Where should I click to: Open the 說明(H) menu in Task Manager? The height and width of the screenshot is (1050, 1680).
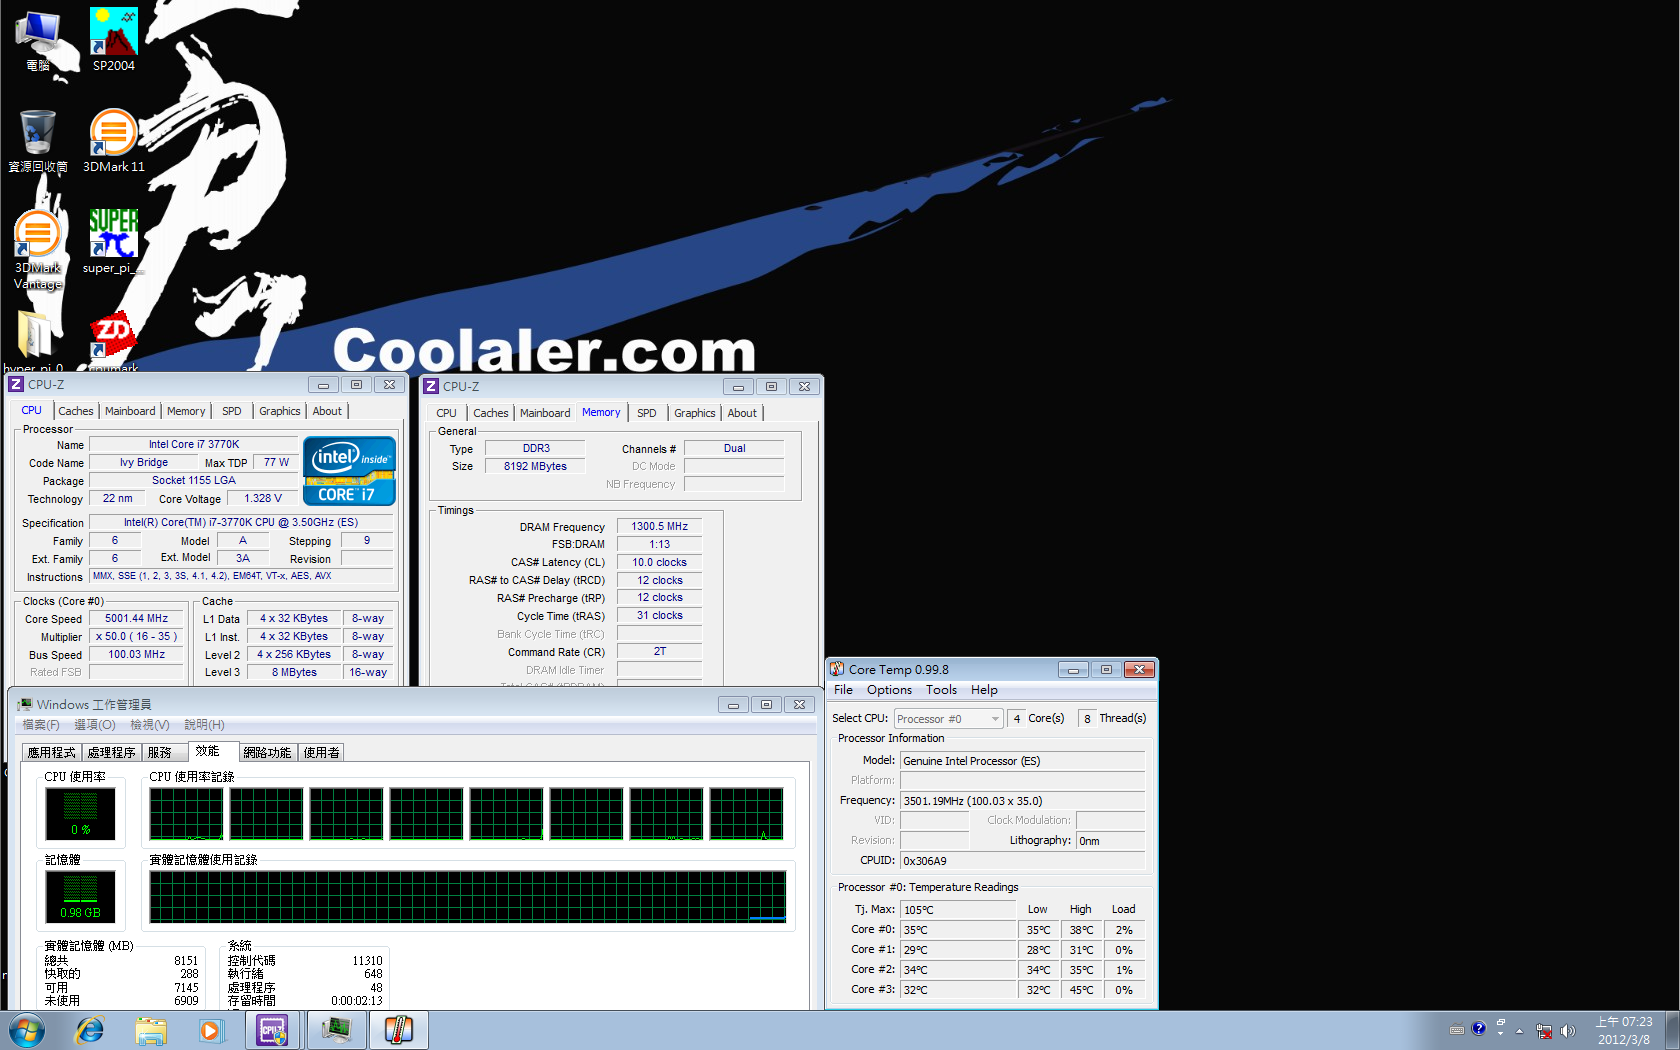(204, 725)
